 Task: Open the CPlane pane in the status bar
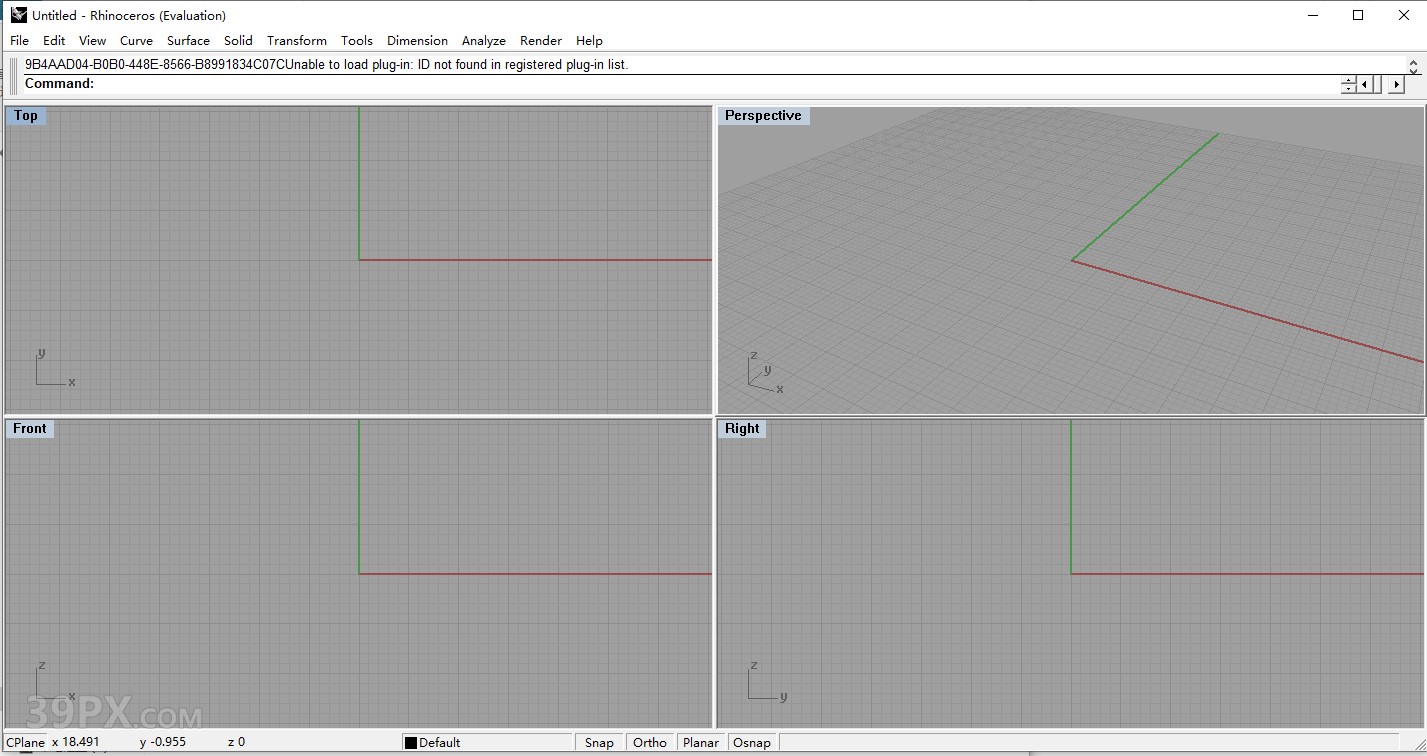tap(25, 742)
